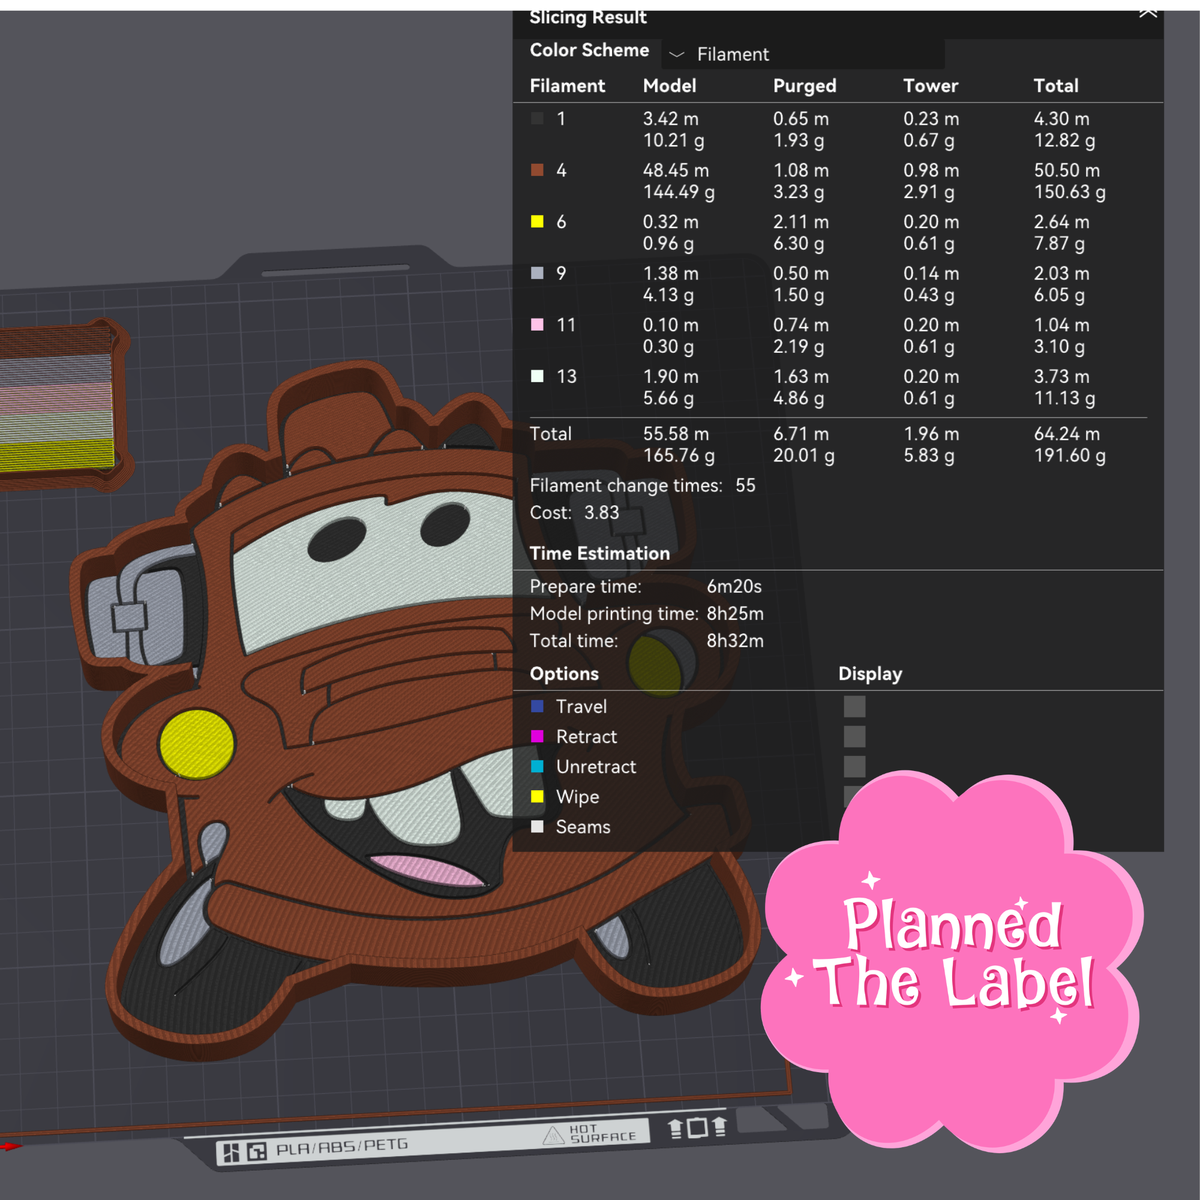Select the Wipe option label
1200x1200 pixels.
pos(578,797)
